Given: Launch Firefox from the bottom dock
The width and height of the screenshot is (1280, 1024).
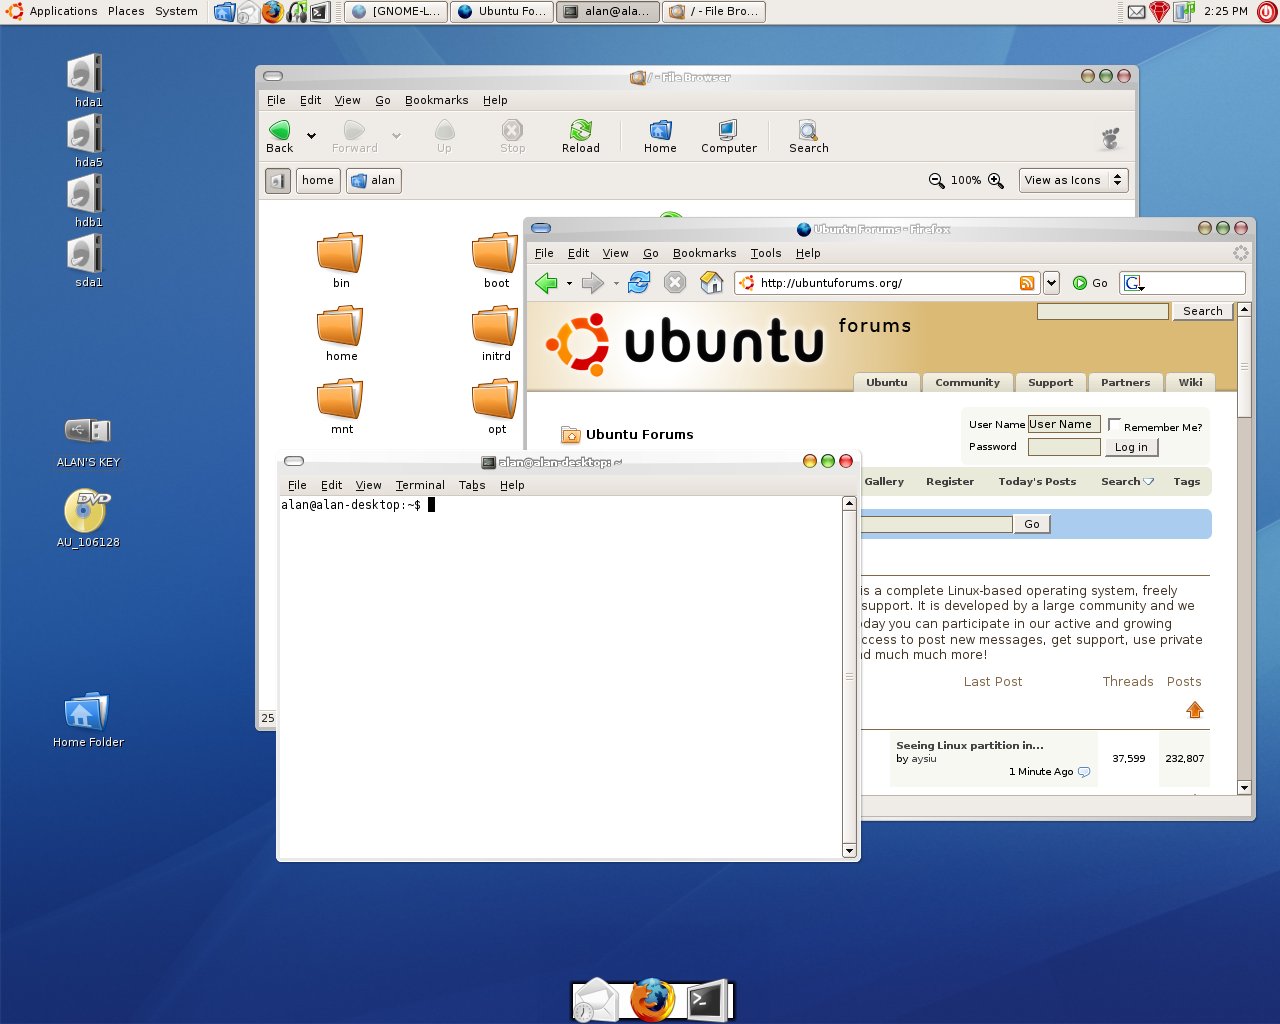Looking at the screenshot, I should 652,999.
